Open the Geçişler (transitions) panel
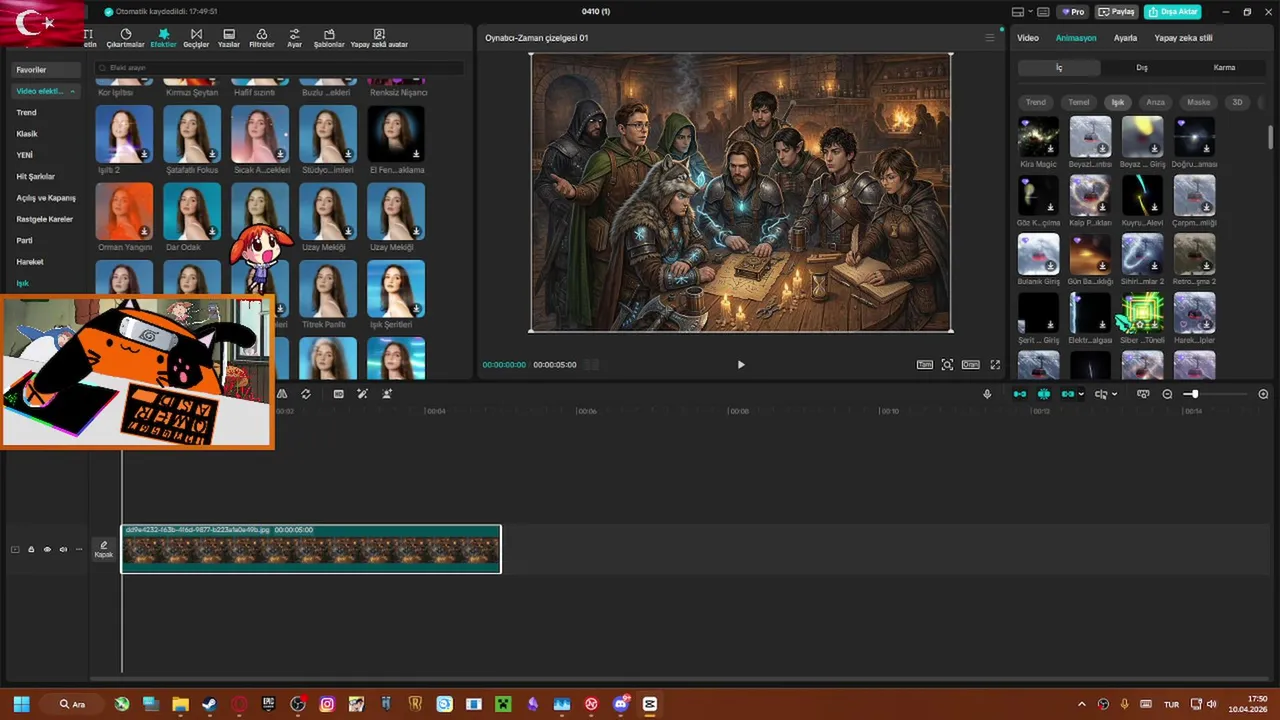 [x=196, y=38]
